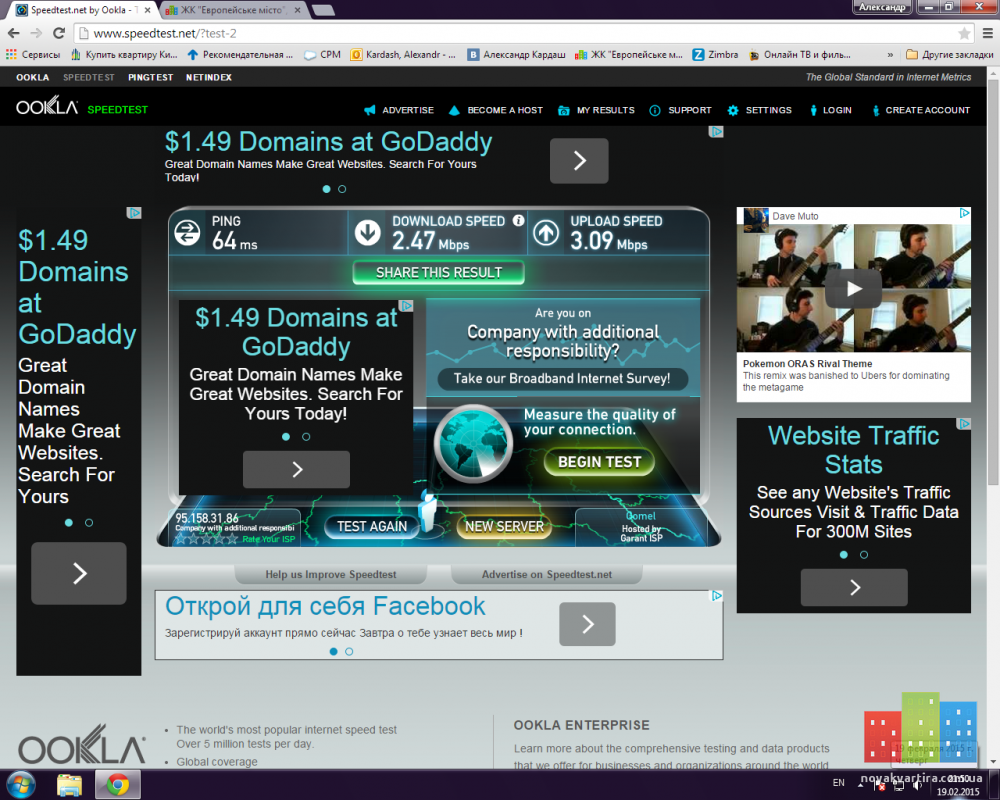This screenshot has width=1000, height=800.
Task: Go to PINGTEST in the top bar
Action: click(x=151, y=77)
